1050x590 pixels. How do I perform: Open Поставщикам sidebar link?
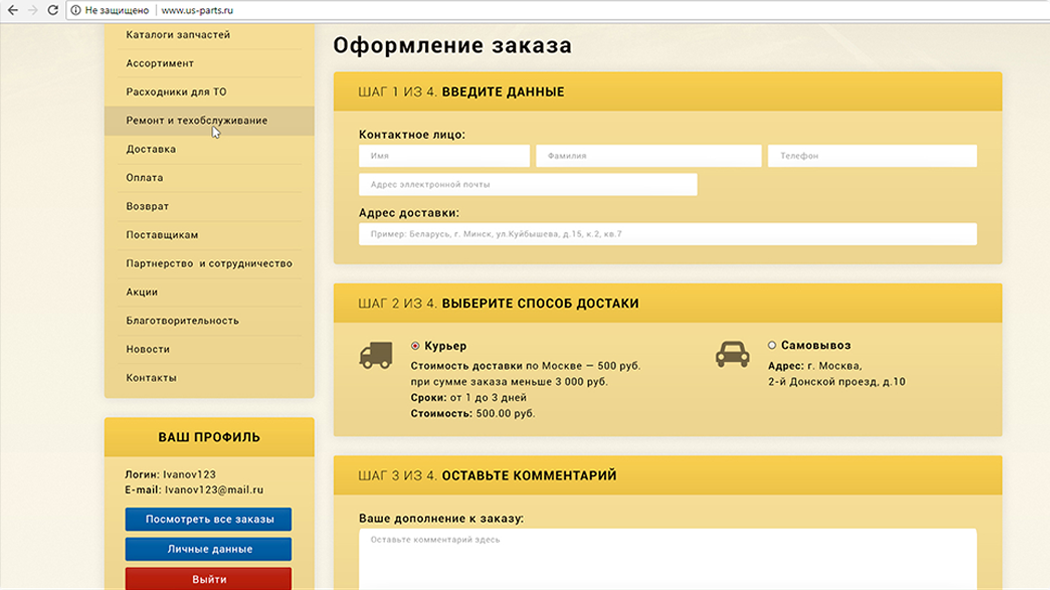click(x=162, y=234)
